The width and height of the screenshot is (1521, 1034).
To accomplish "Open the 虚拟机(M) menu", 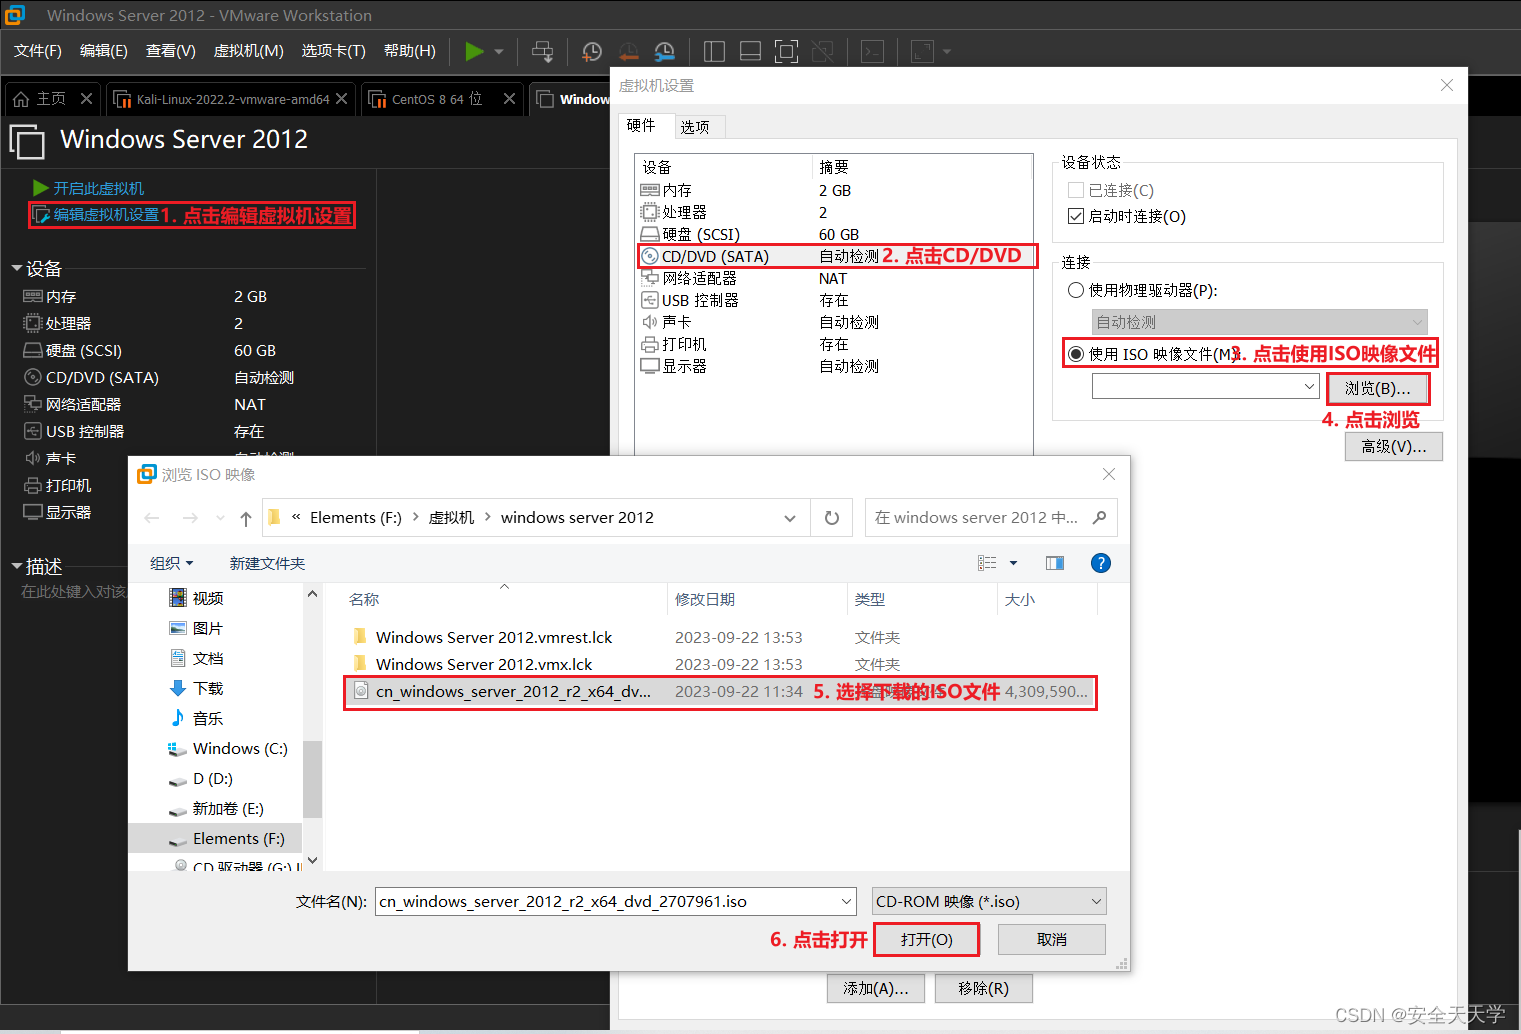I will pos(249,51).
